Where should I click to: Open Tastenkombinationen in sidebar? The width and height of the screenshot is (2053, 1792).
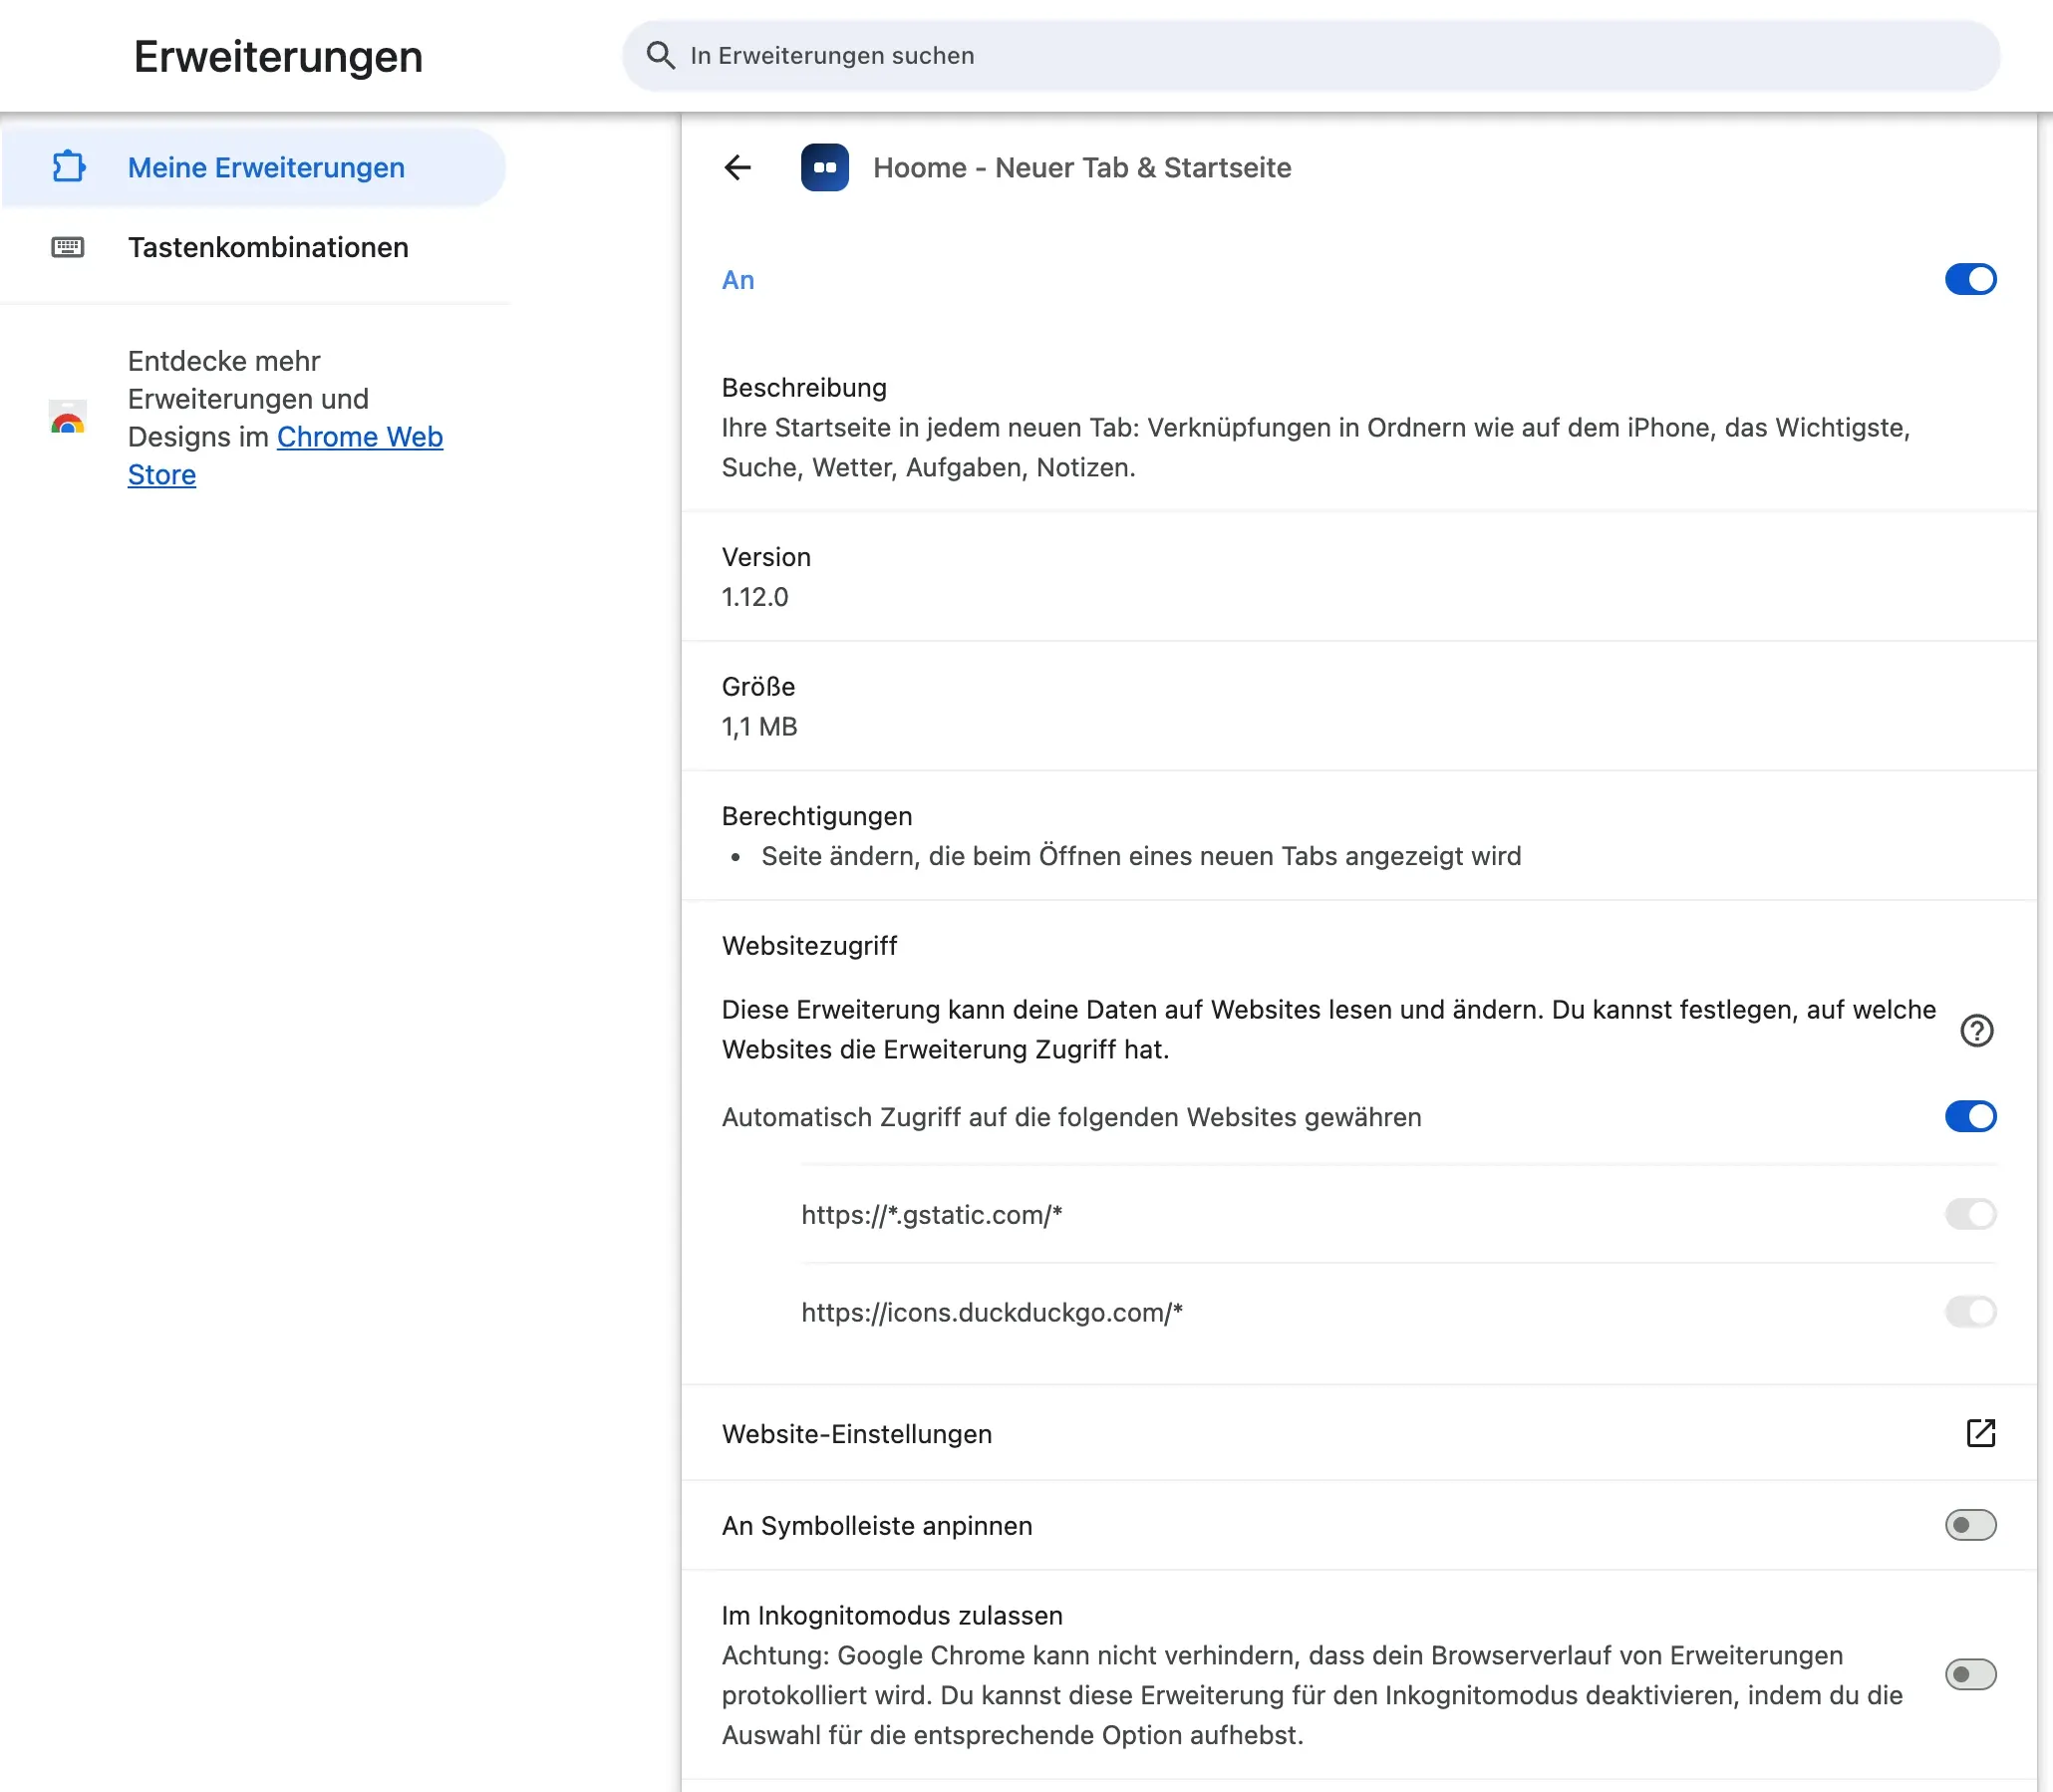254,247
